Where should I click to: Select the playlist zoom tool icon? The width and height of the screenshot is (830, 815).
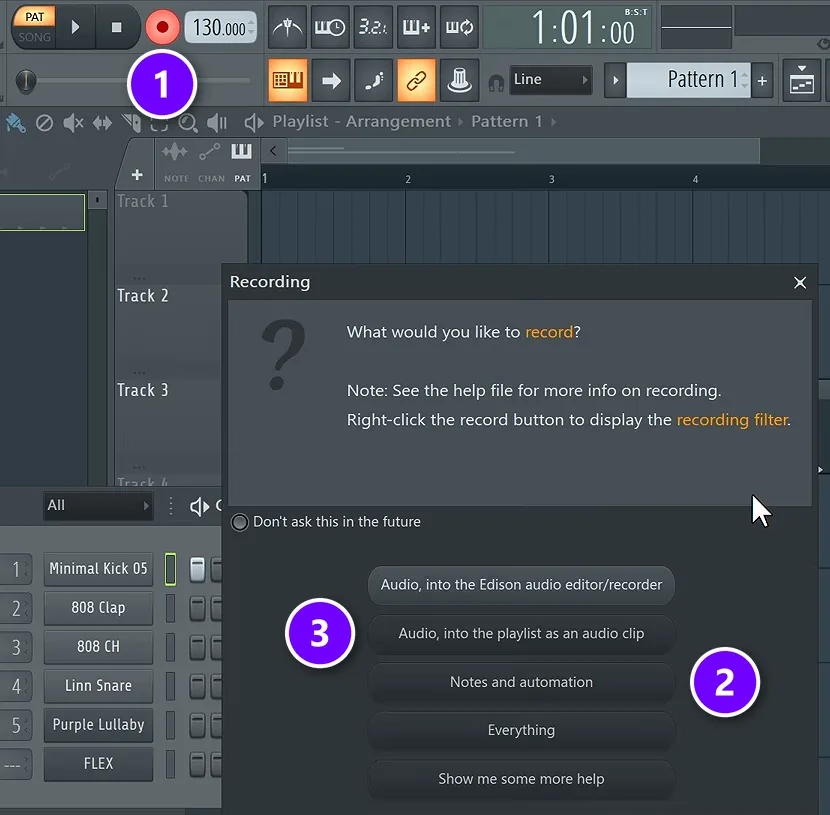(x=187, y=123)
